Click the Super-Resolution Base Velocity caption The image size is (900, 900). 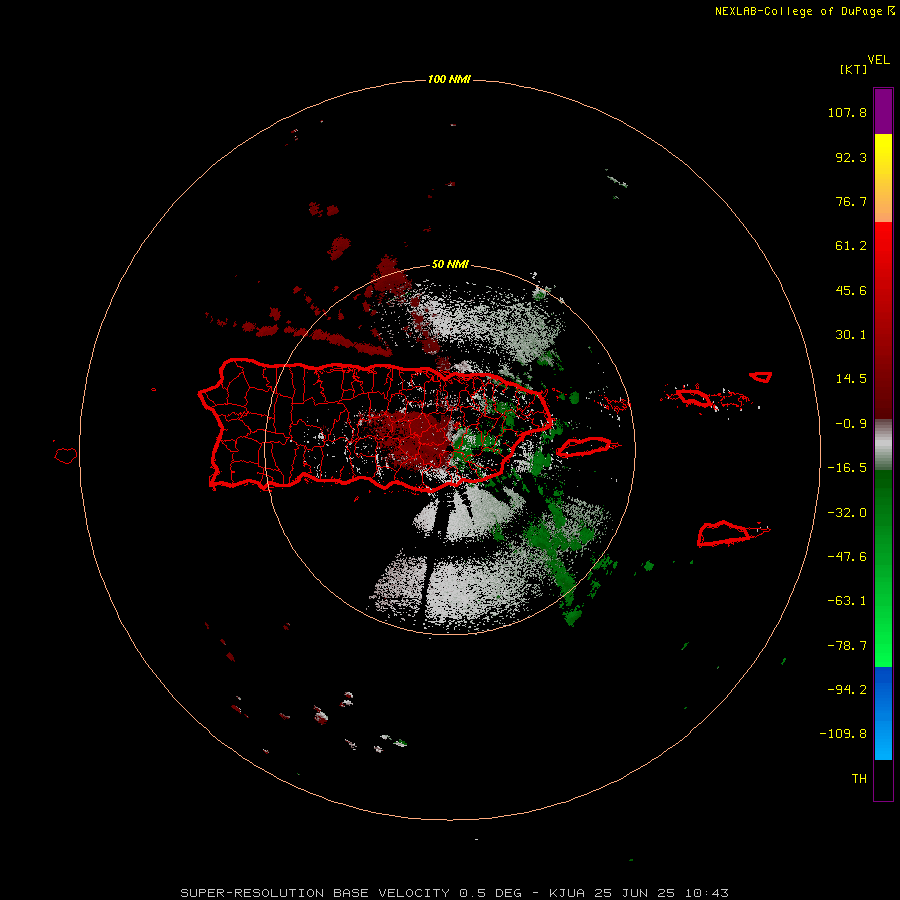point(455,893)
